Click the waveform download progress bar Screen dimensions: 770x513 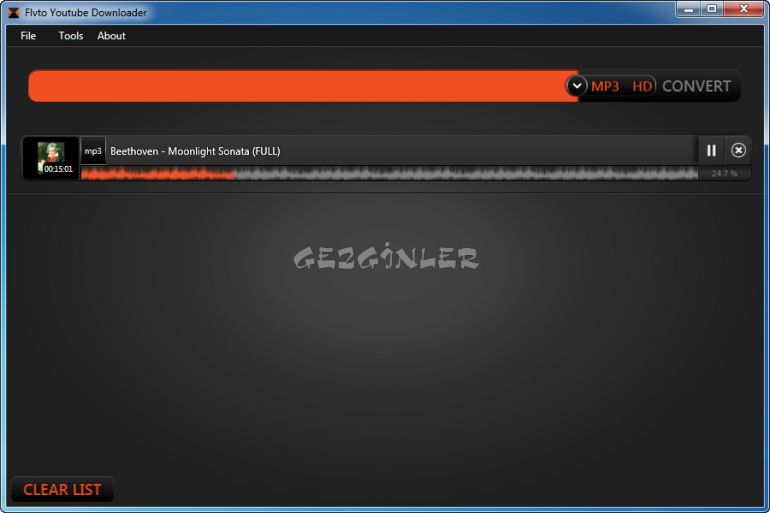click(x=389, y=173)
